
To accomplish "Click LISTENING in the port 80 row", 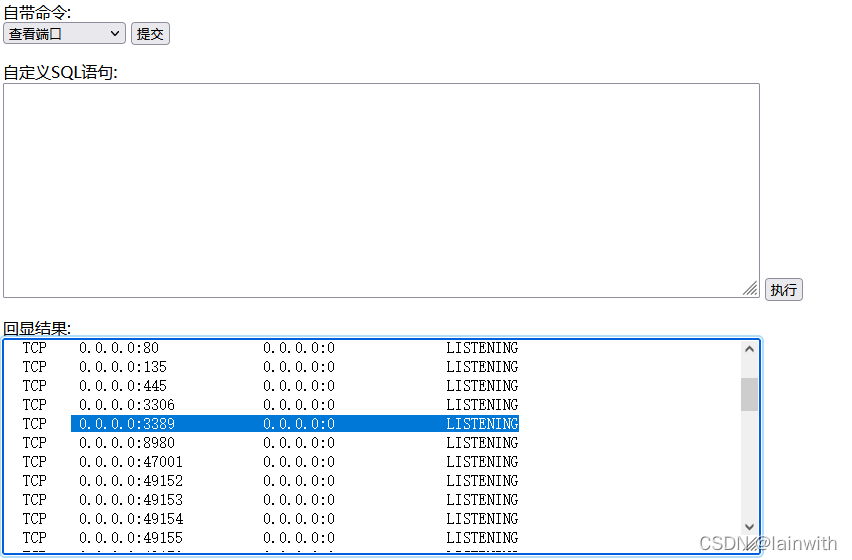I will click(x=482, y=348).
